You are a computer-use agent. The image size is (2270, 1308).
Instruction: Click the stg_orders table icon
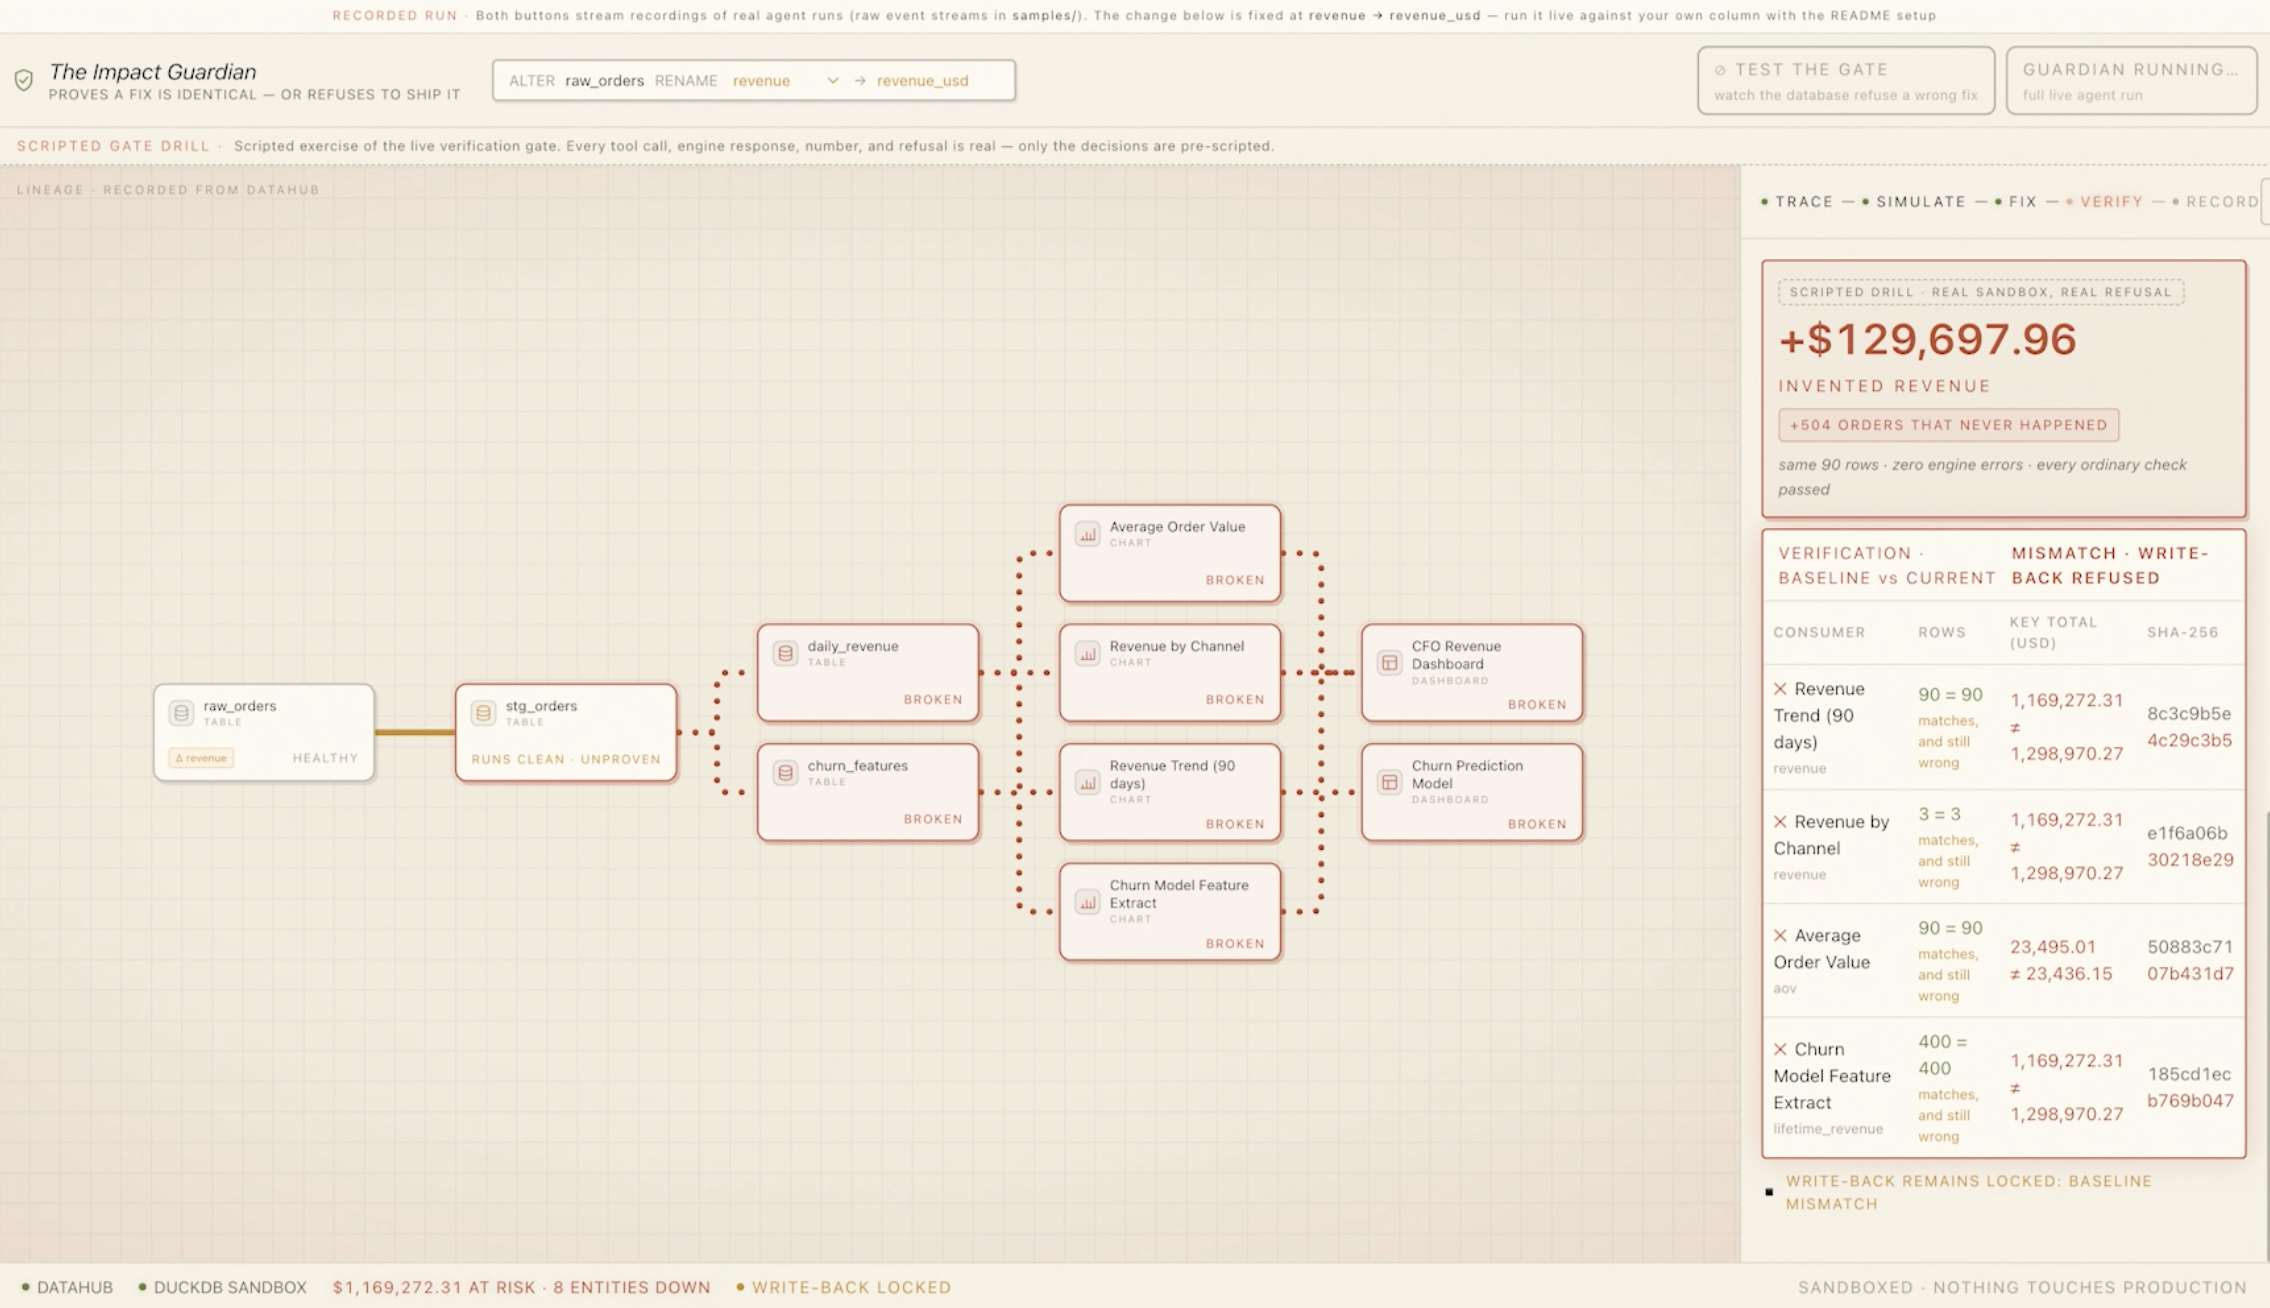[483, 712]
